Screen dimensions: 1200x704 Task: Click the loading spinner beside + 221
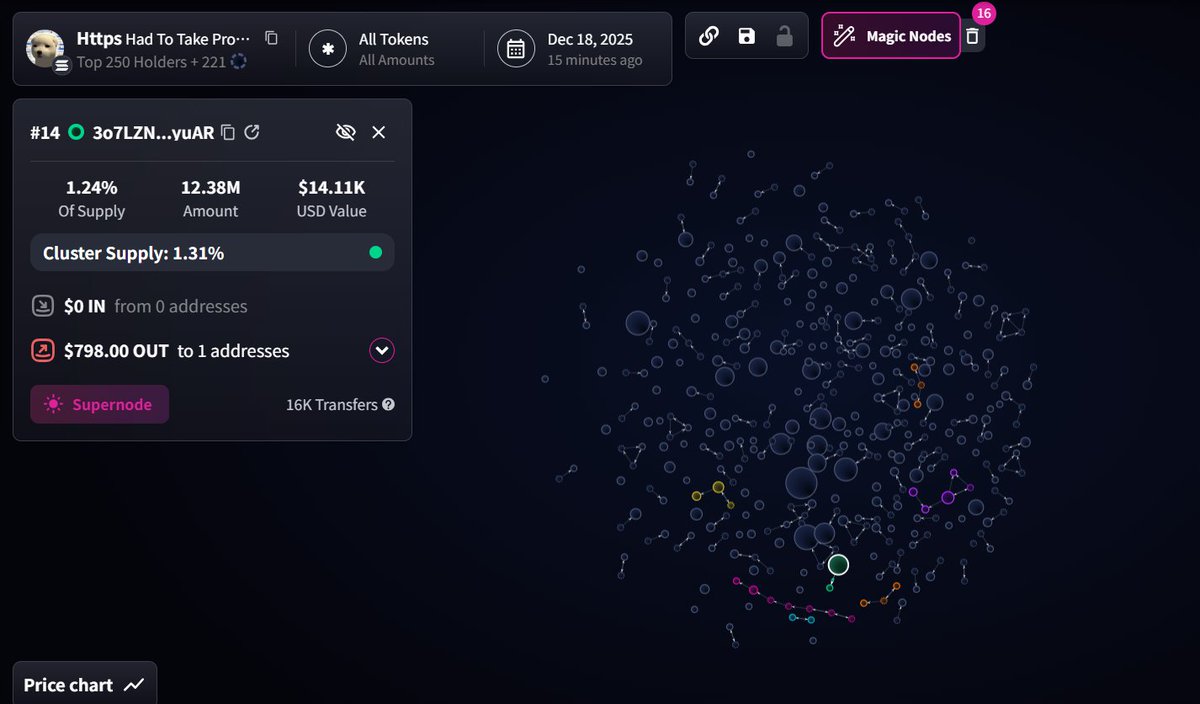238,61
